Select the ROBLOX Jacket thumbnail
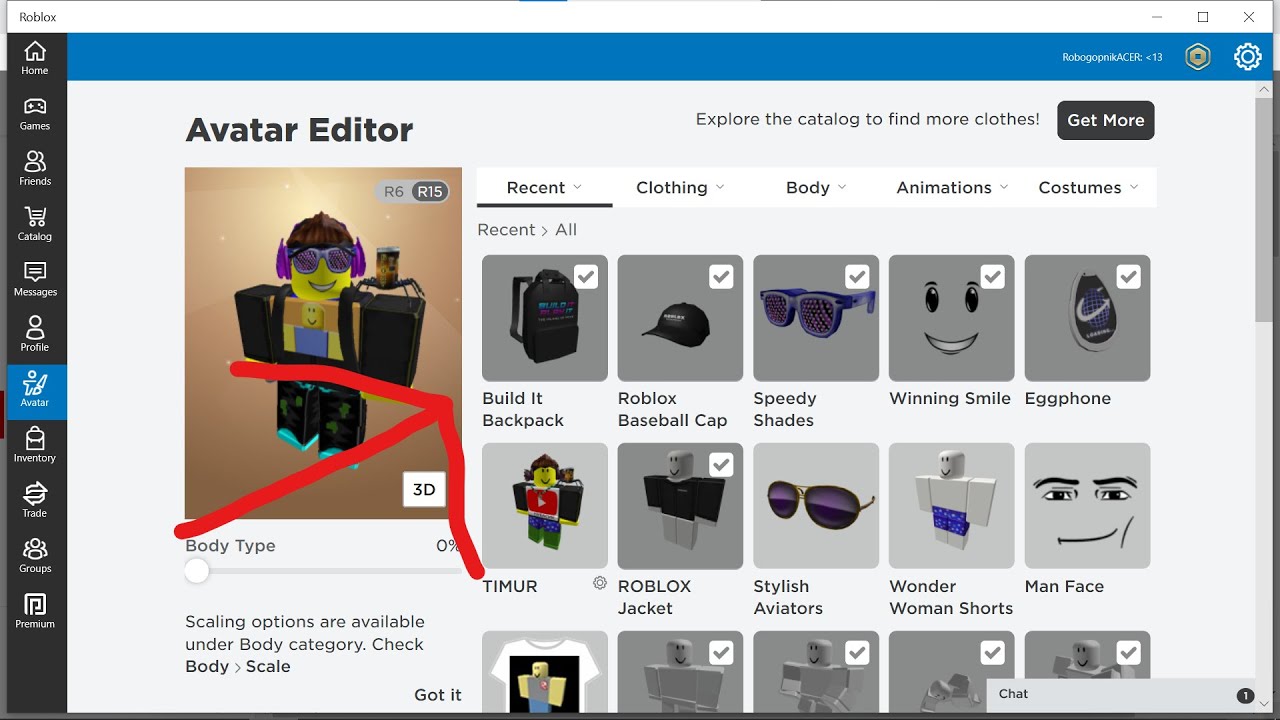 coord(680,506)
